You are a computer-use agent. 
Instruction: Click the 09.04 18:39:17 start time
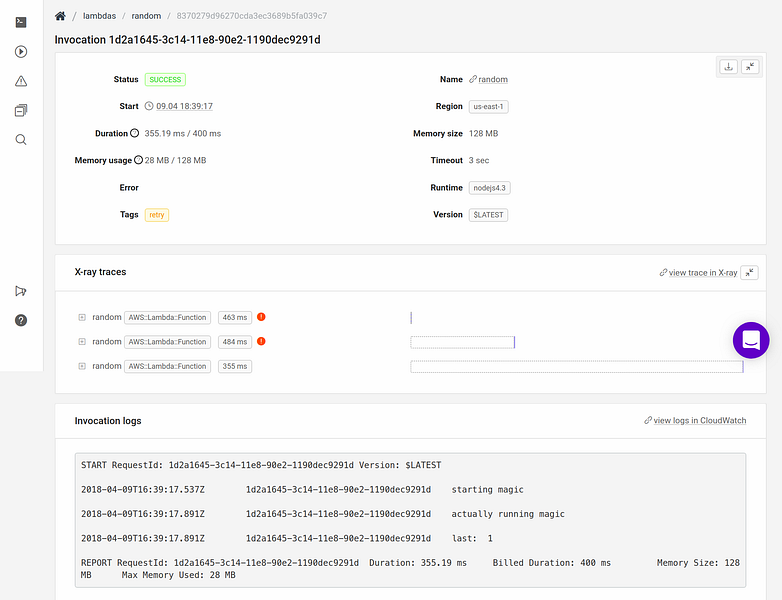coord(185,106)
